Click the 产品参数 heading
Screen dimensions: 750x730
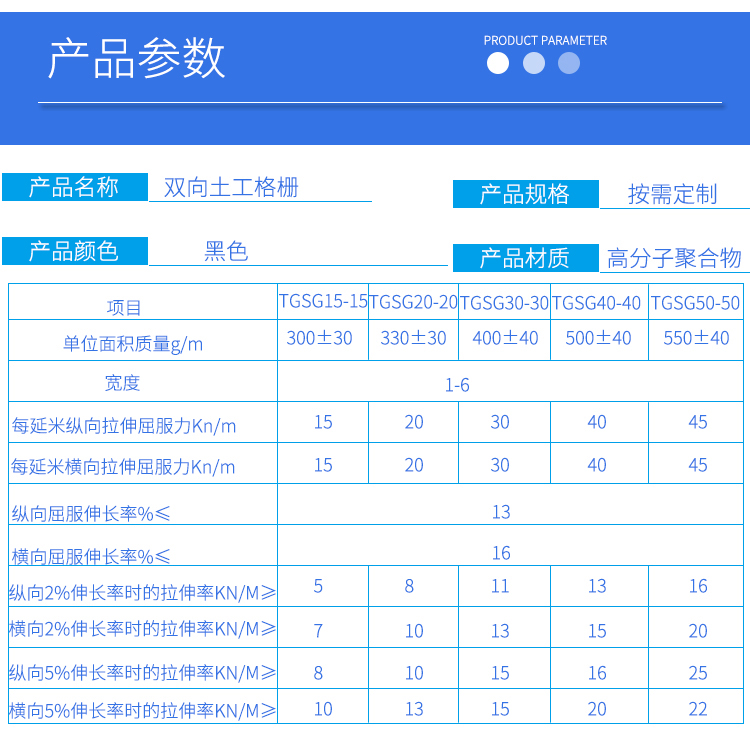pyautogui.click(x=136, y=58)
